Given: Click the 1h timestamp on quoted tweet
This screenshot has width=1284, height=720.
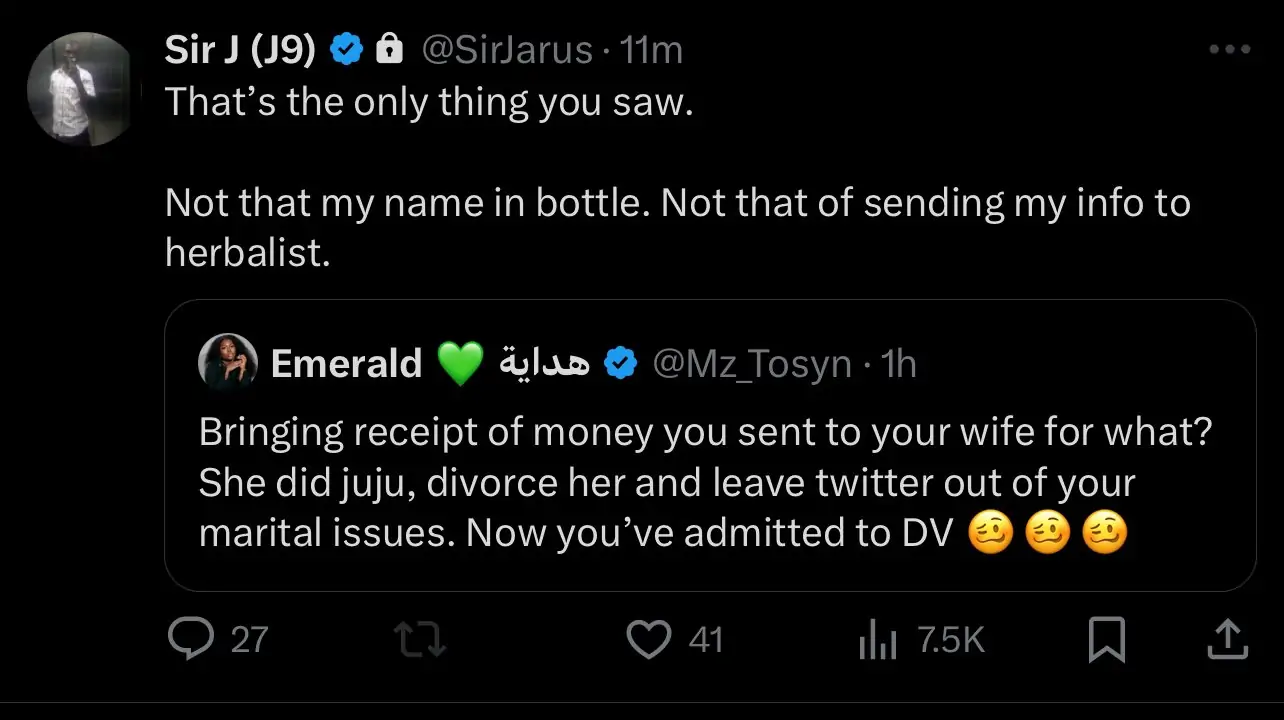Looking at the screenshot, I should pyautogui.click(x=899, y=364).
